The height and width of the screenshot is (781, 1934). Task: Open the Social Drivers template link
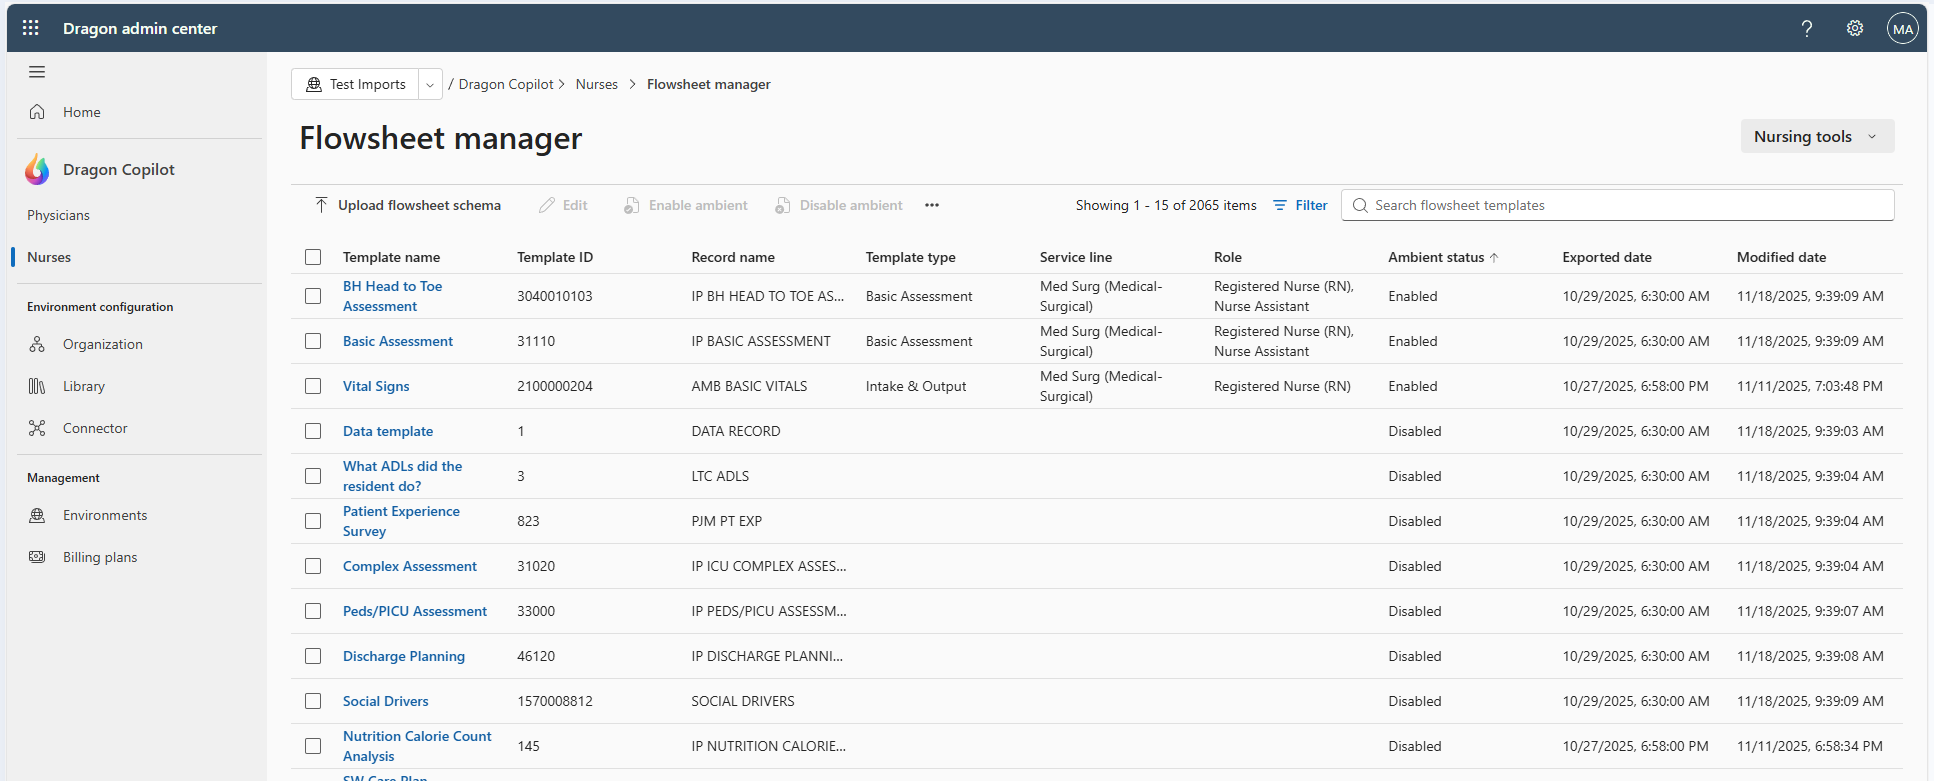click(386, 701)
